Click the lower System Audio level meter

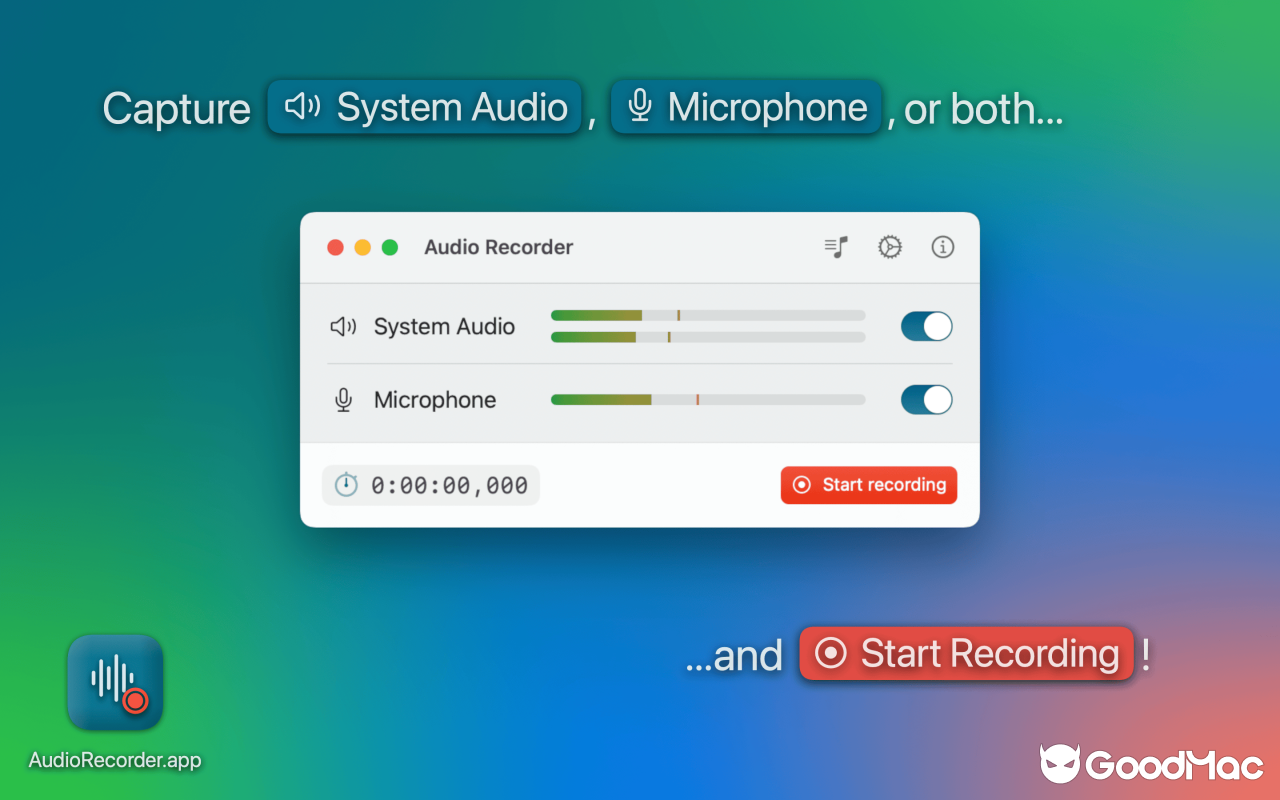(708, 337)
